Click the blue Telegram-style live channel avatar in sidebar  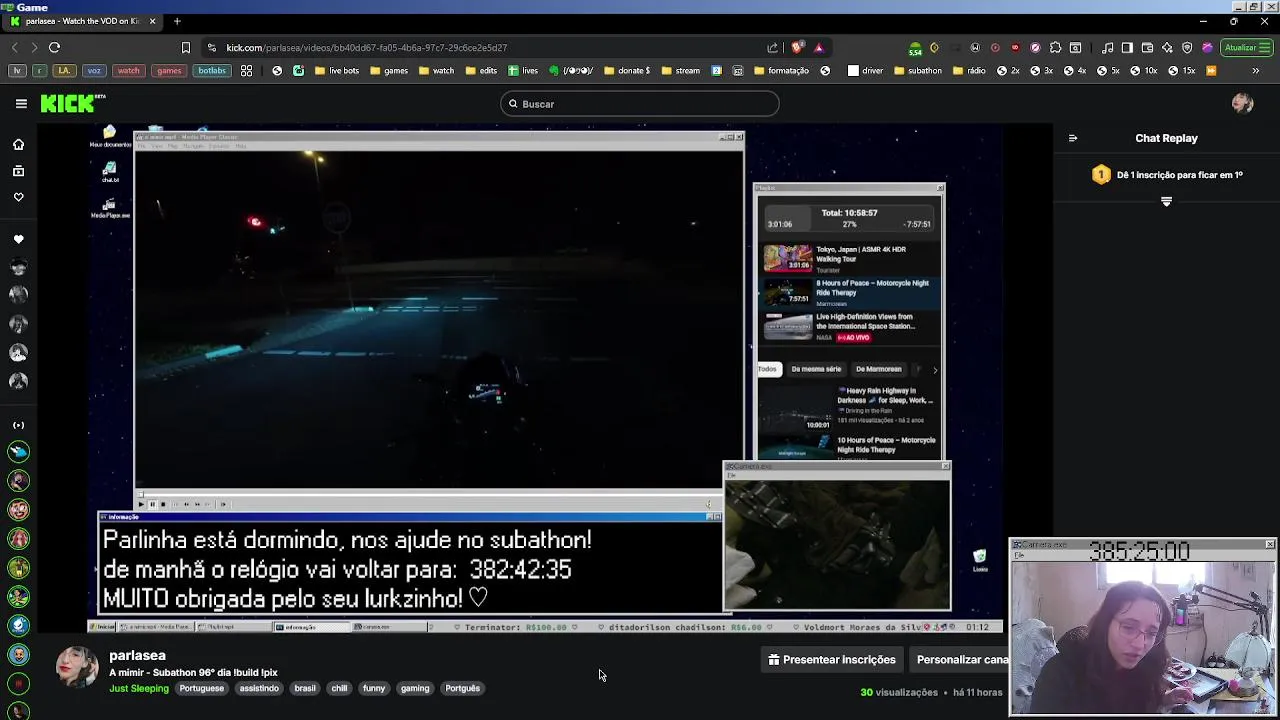tap(18, 626)
